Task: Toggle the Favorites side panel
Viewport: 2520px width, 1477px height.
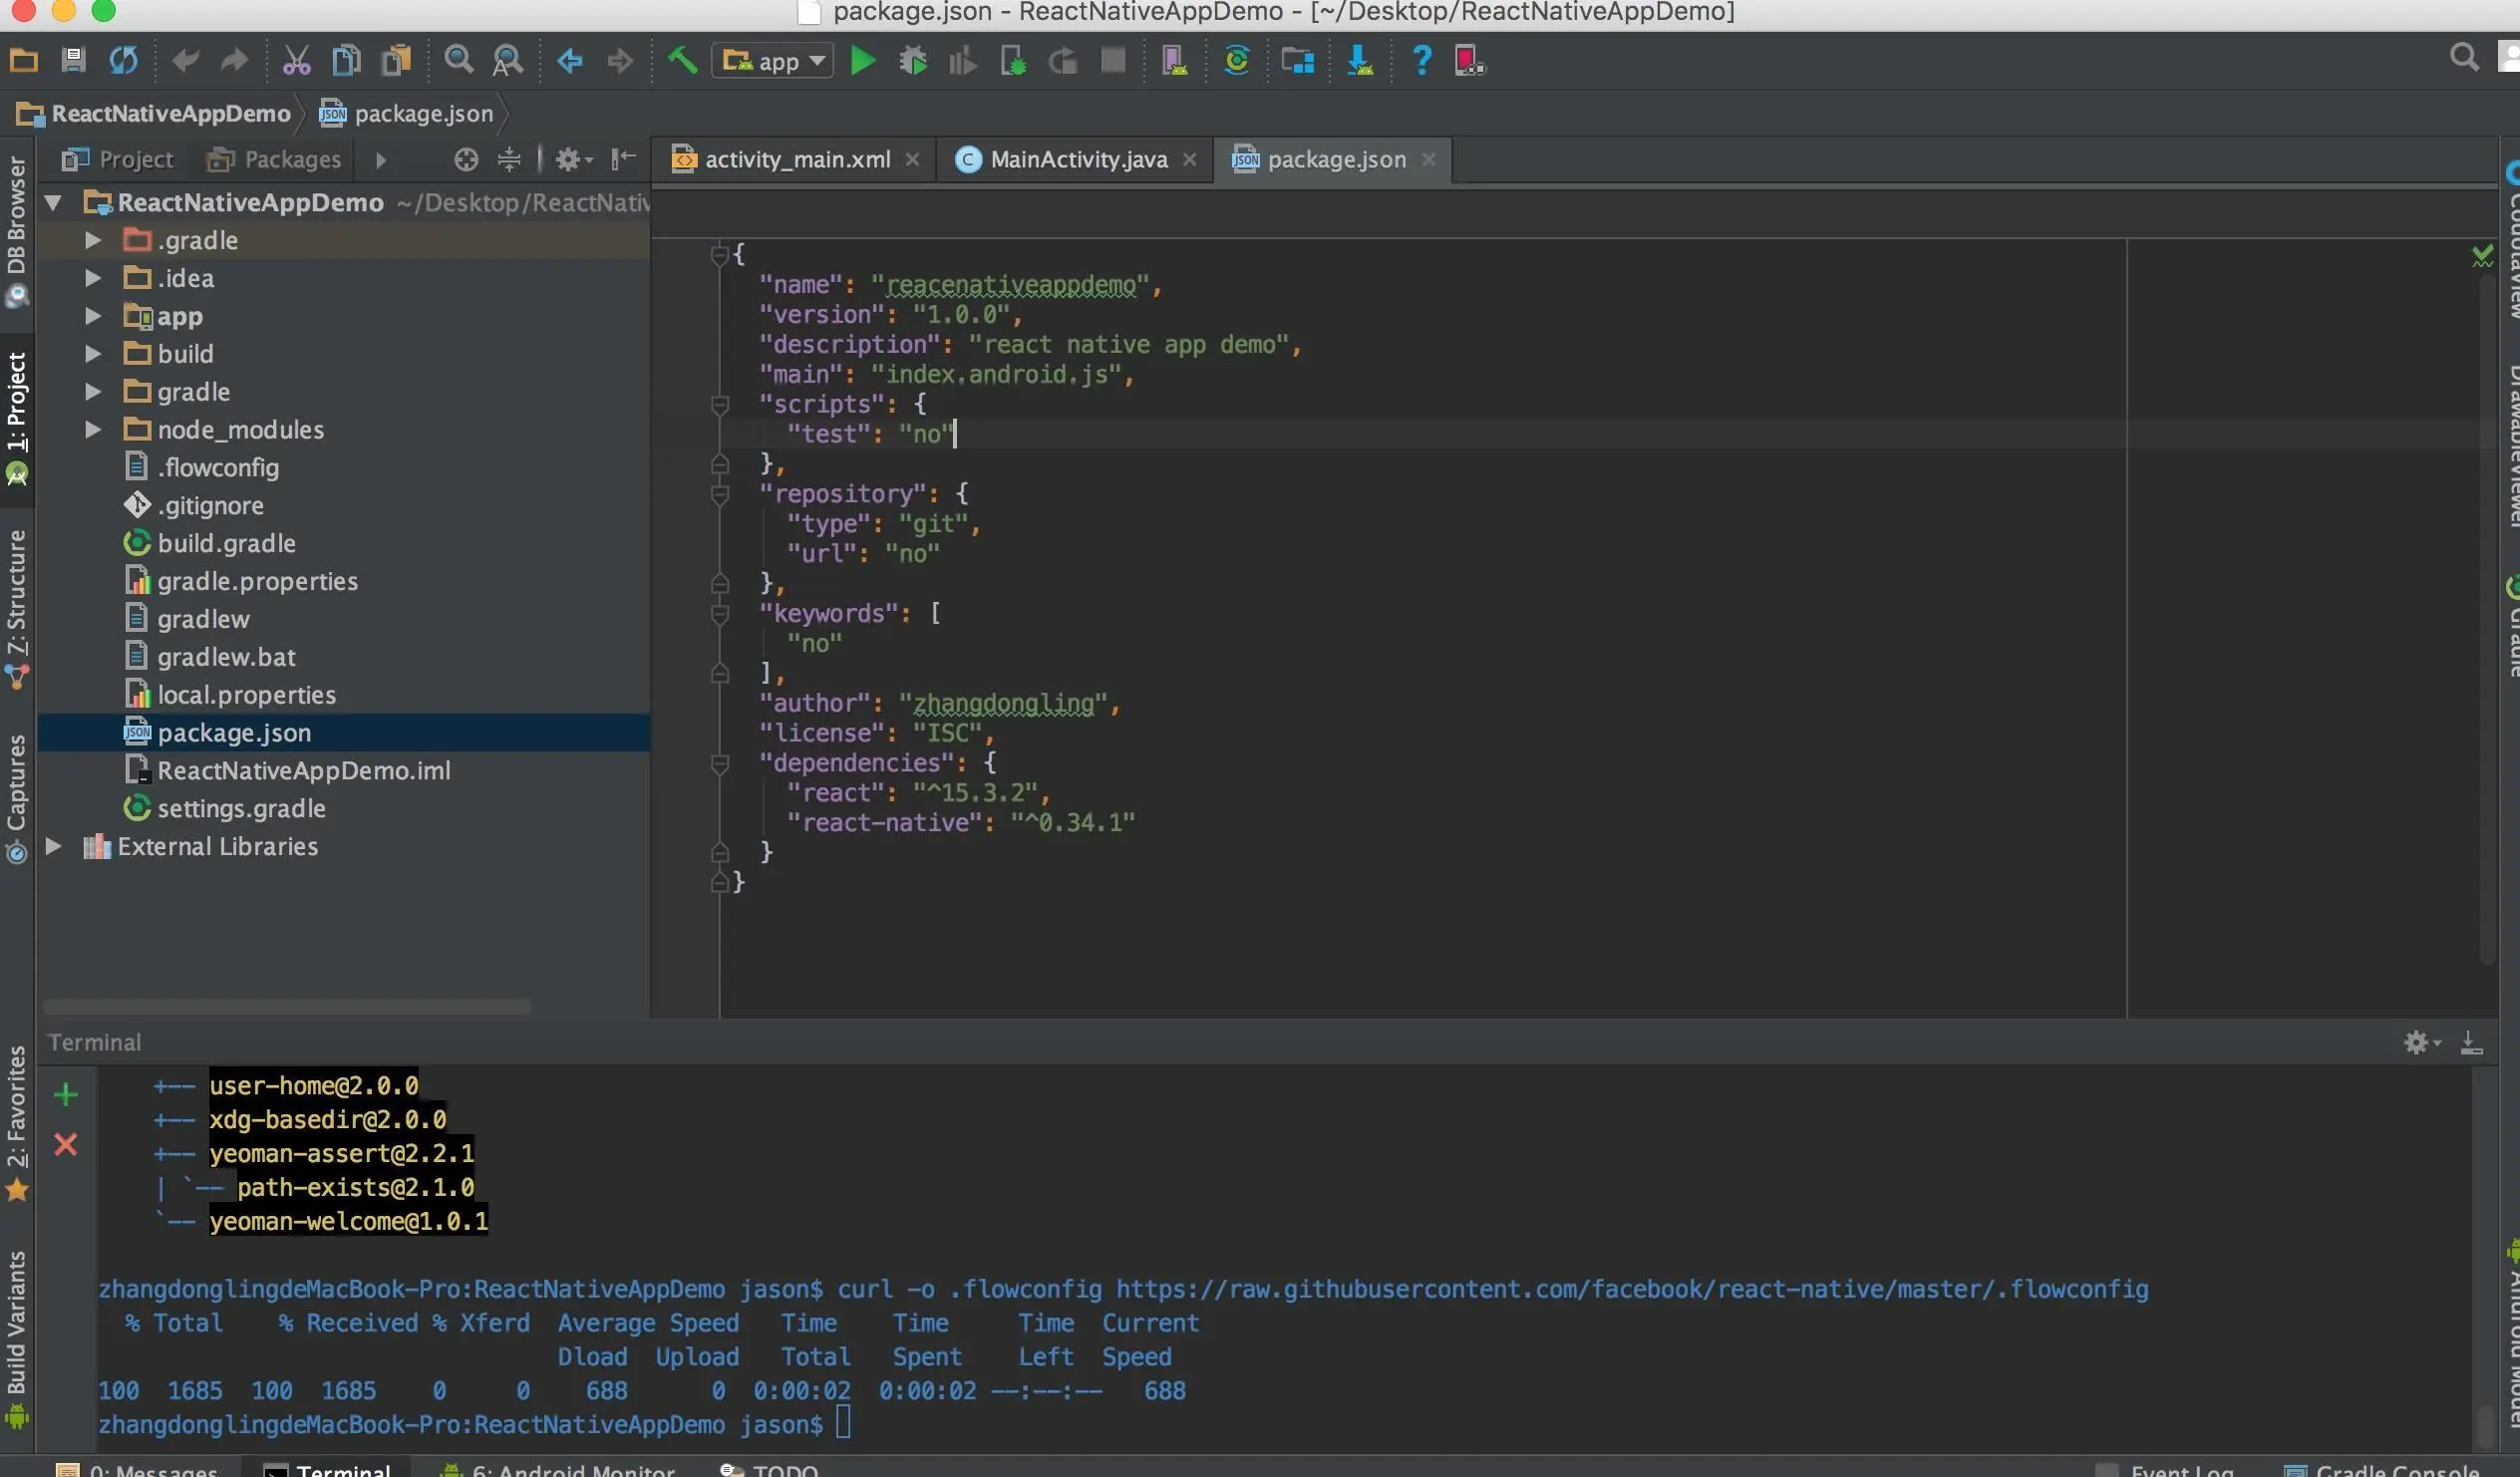Action: click(17, 1122)
